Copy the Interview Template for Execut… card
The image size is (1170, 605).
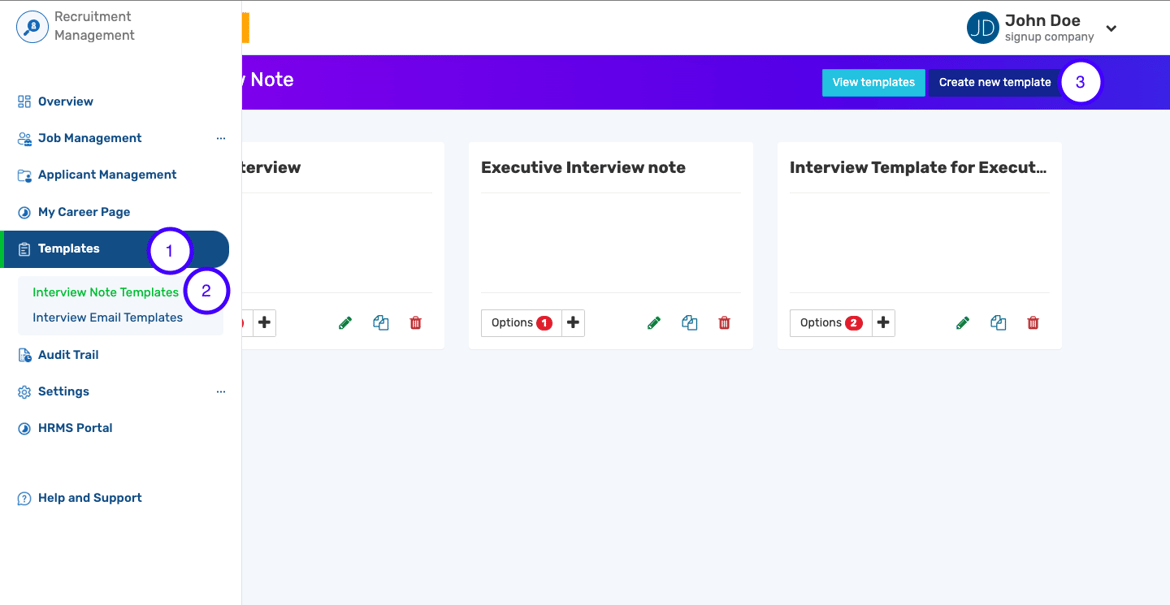998,323
